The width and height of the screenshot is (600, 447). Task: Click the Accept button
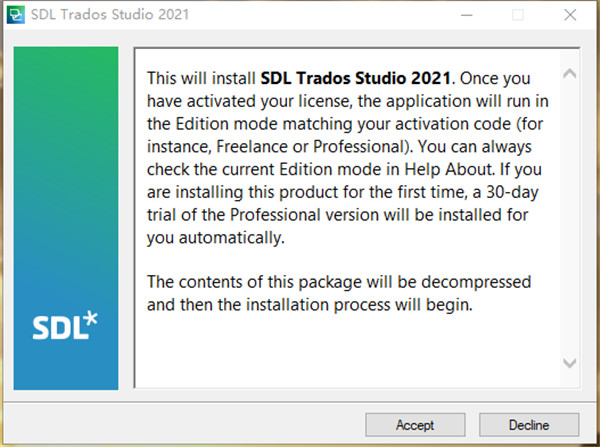point(415,424)
